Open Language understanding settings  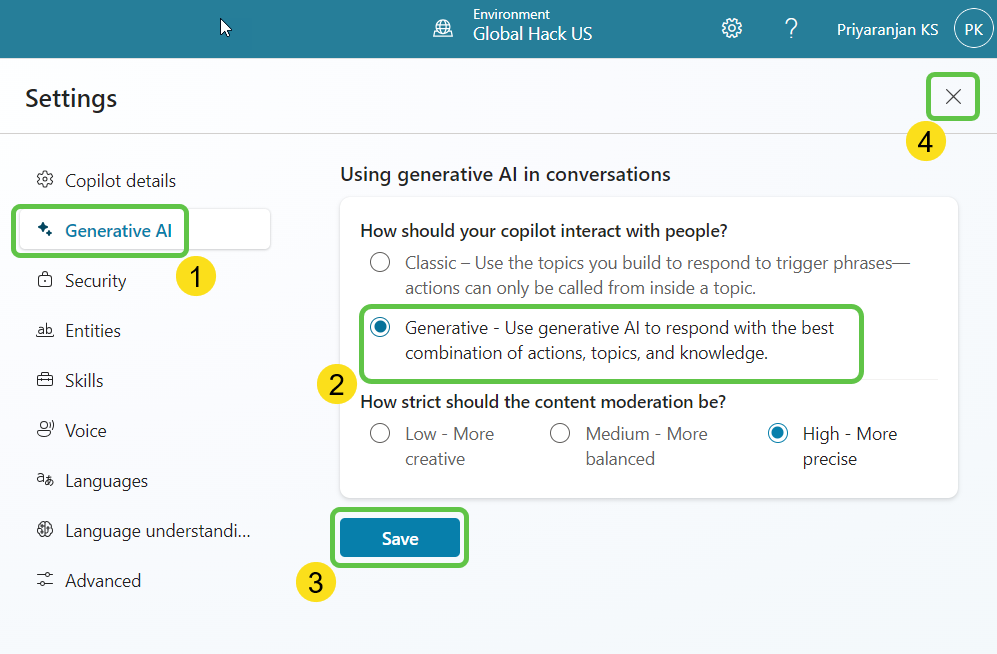157,531
